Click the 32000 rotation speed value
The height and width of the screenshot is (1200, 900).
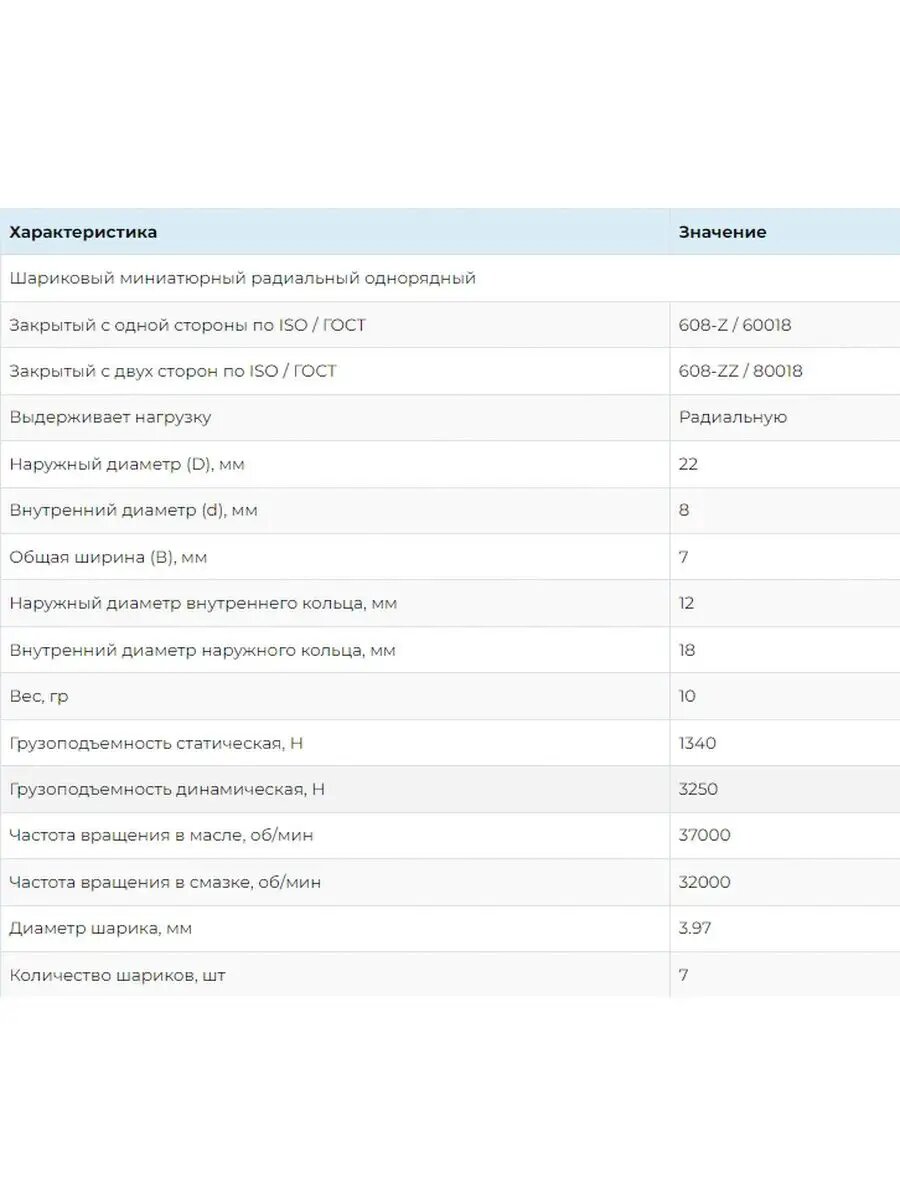[x=705, y=882]
